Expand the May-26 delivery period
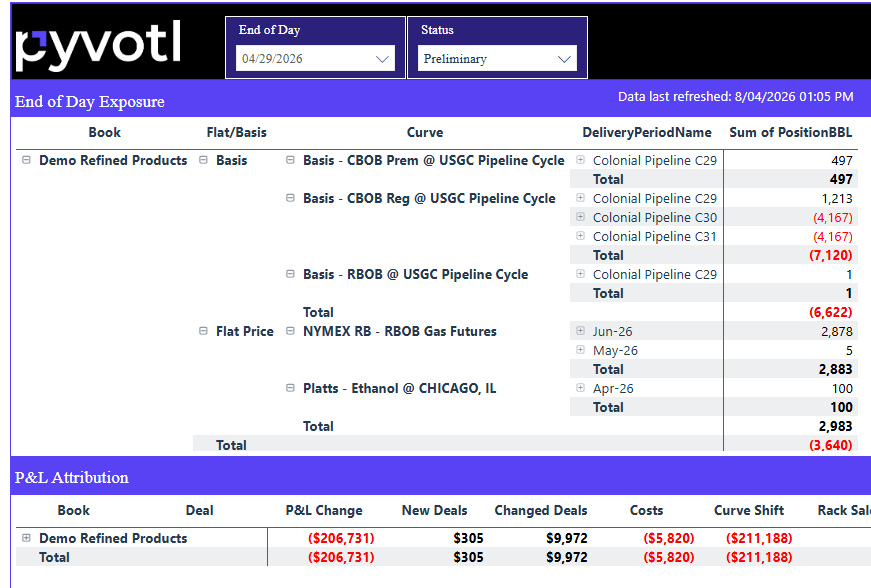The image size is (871, 588). (580, 350)
